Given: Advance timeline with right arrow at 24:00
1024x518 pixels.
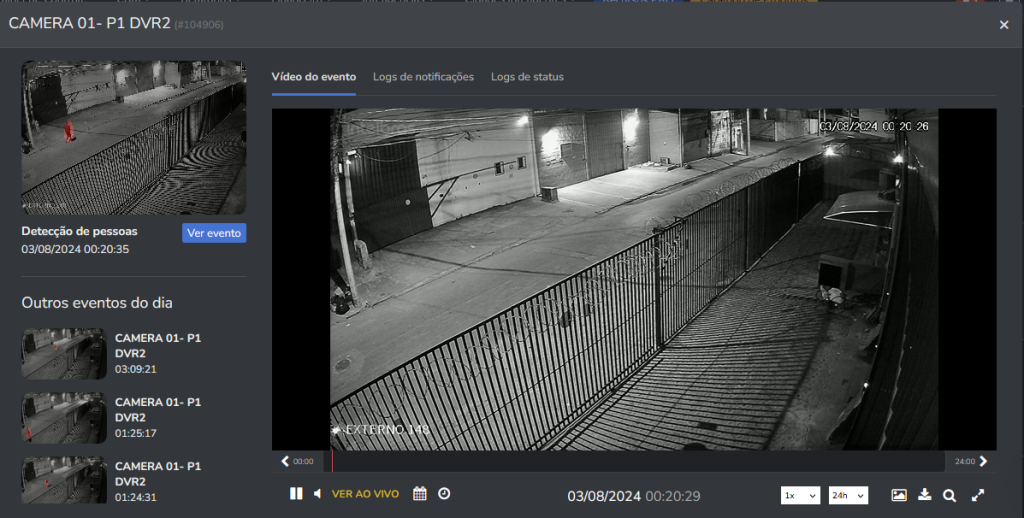Looking at the screenshot, I should 983,461.
